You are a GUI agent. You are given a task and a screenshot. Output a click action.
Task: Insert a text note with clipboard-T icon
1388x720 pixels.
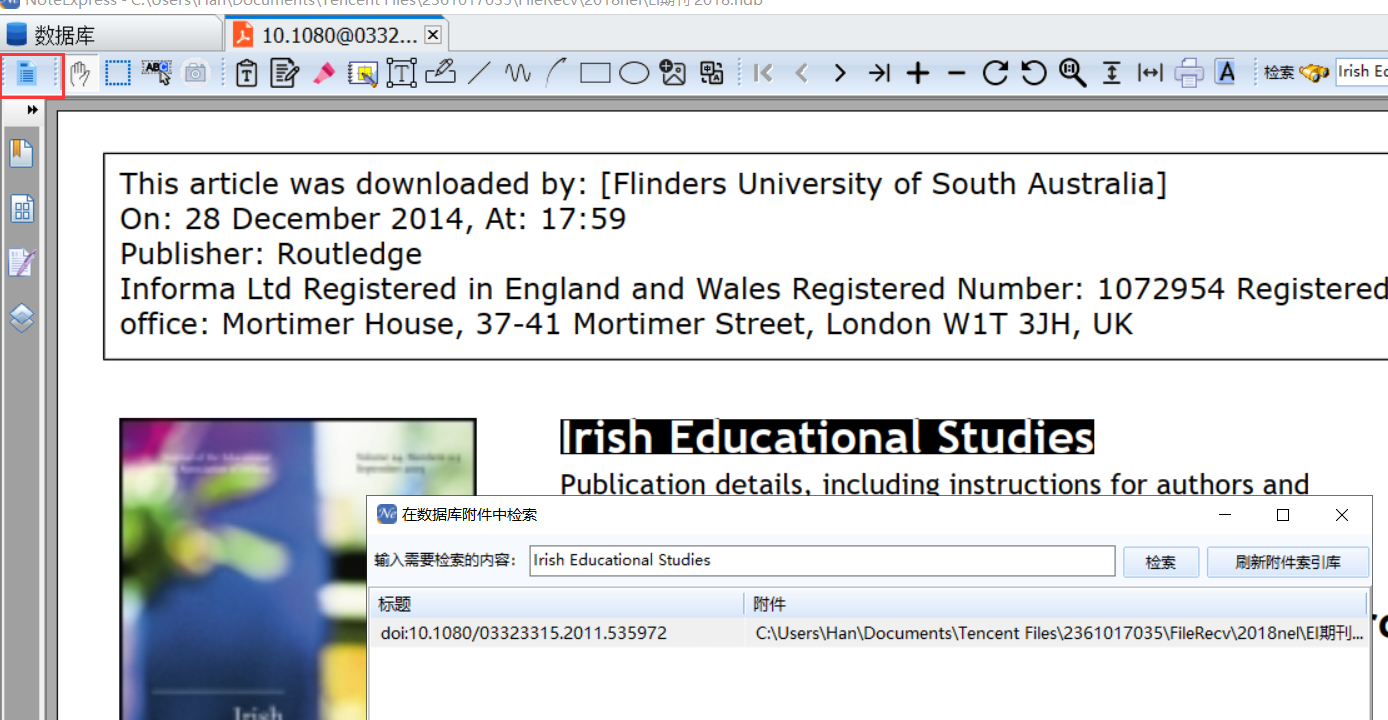pyautogui.click(x=247, y=73)
